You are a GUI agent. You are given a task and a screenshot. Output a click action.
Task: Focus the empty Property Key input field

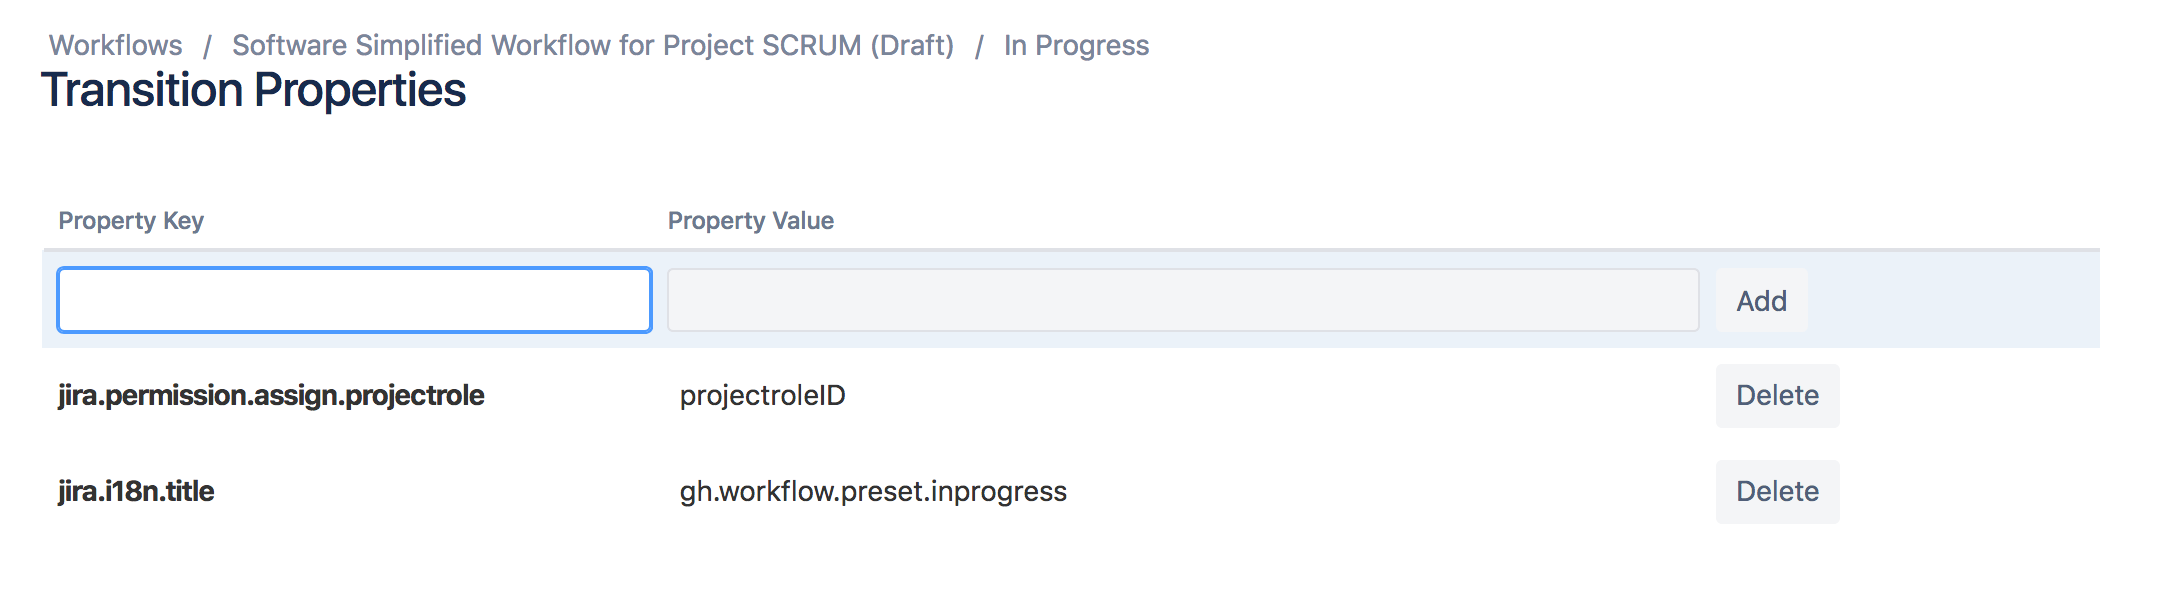(355, 300)
